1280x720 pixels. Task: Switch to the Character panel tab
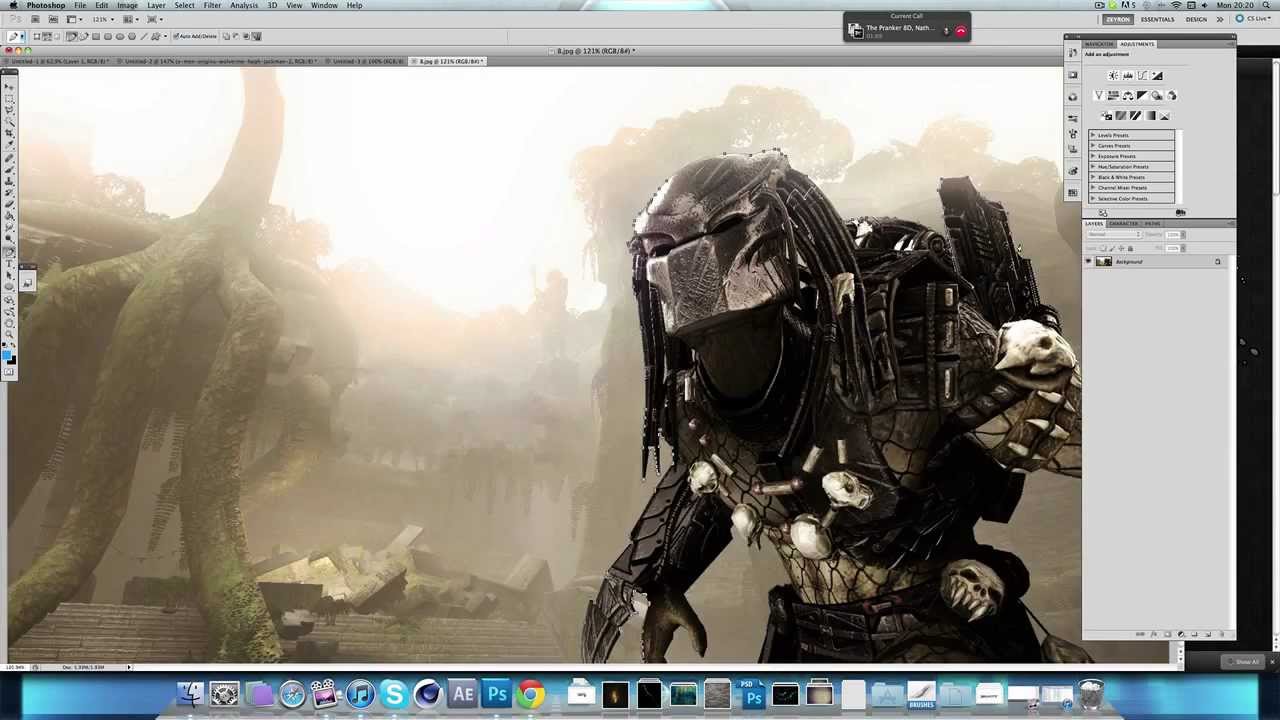pyautogui.click(x=1123, y=224)
